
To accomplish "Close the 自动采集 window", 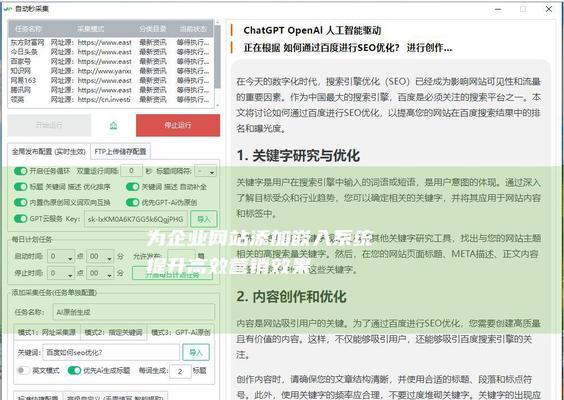I will tap(549, 9).
